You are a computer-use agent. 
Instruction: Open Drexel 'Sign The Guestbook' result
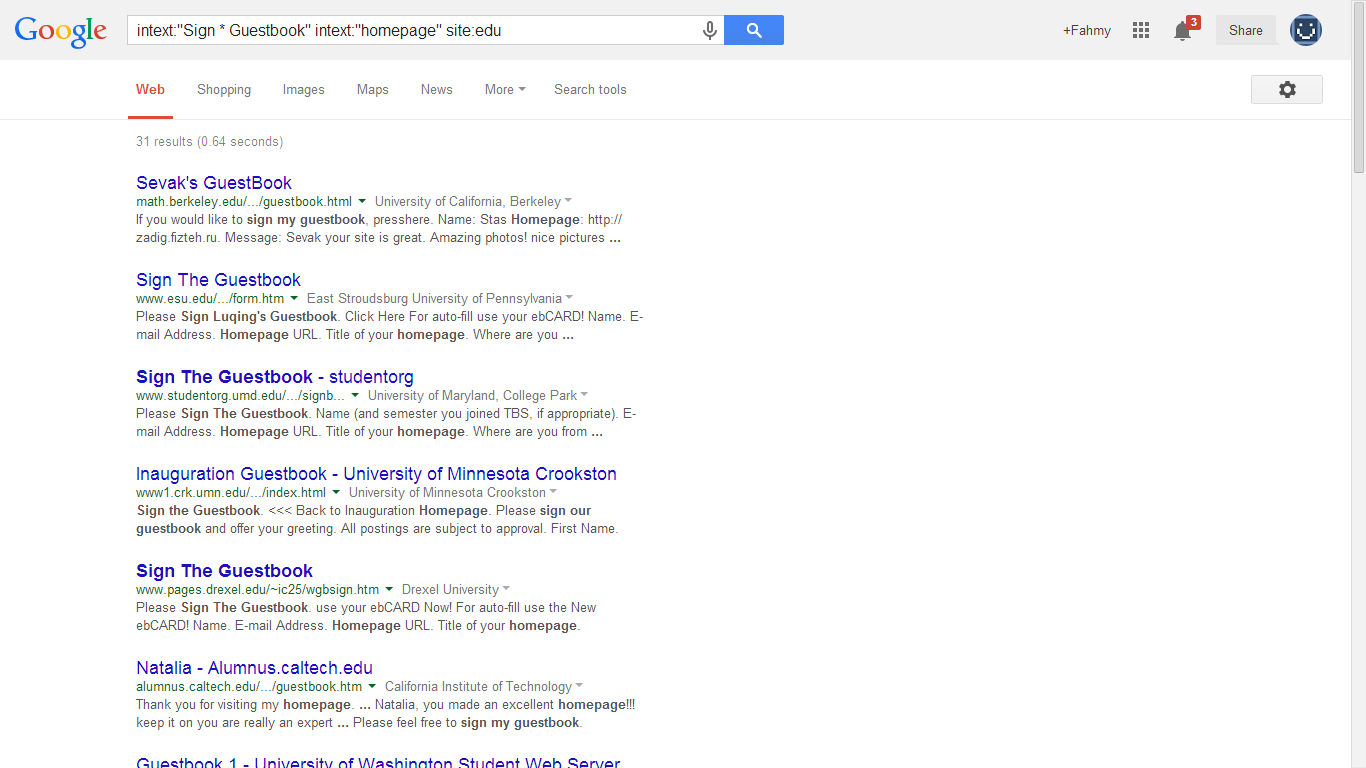click(x=224, y=570)
